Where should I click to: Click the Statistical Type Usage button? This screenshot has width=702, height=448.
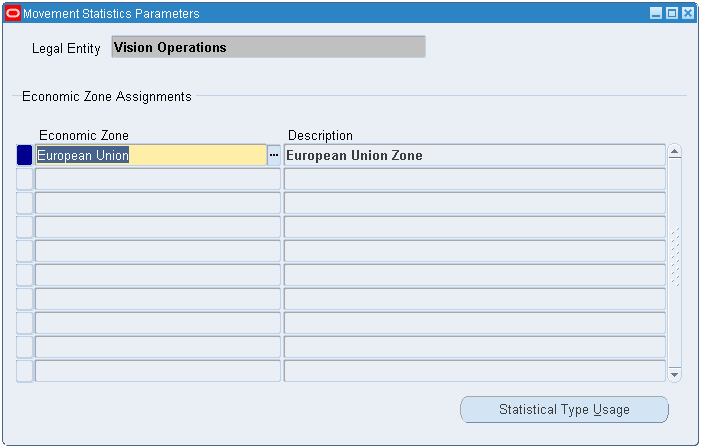click(x=564, y=409)
